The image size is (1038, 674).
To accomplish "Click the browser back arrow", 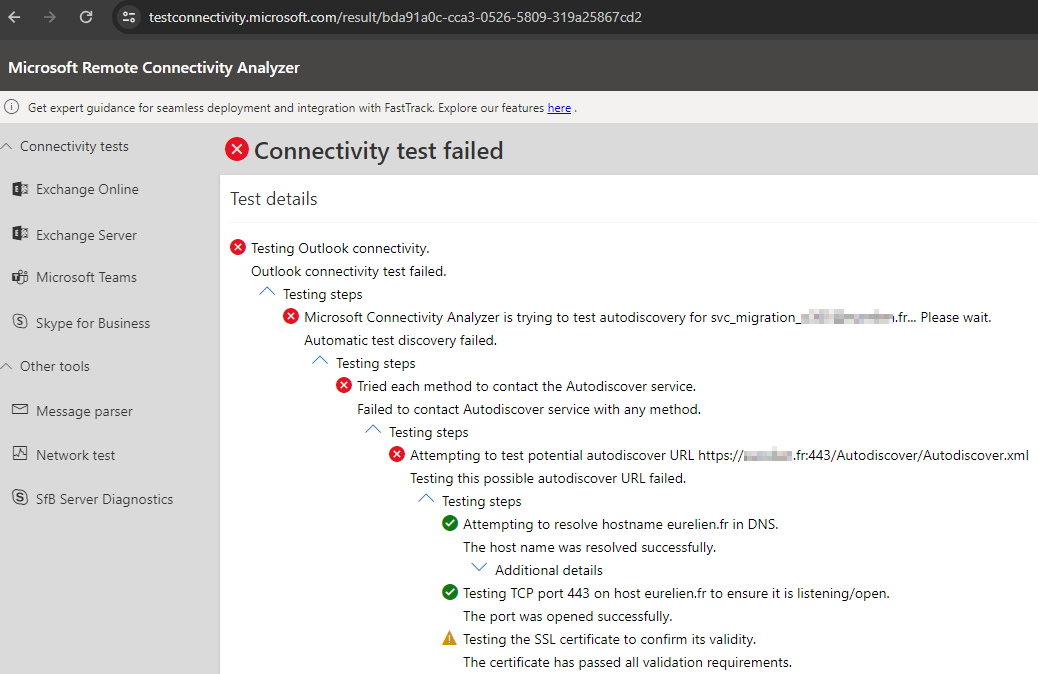I will click(x=14, y=17).
